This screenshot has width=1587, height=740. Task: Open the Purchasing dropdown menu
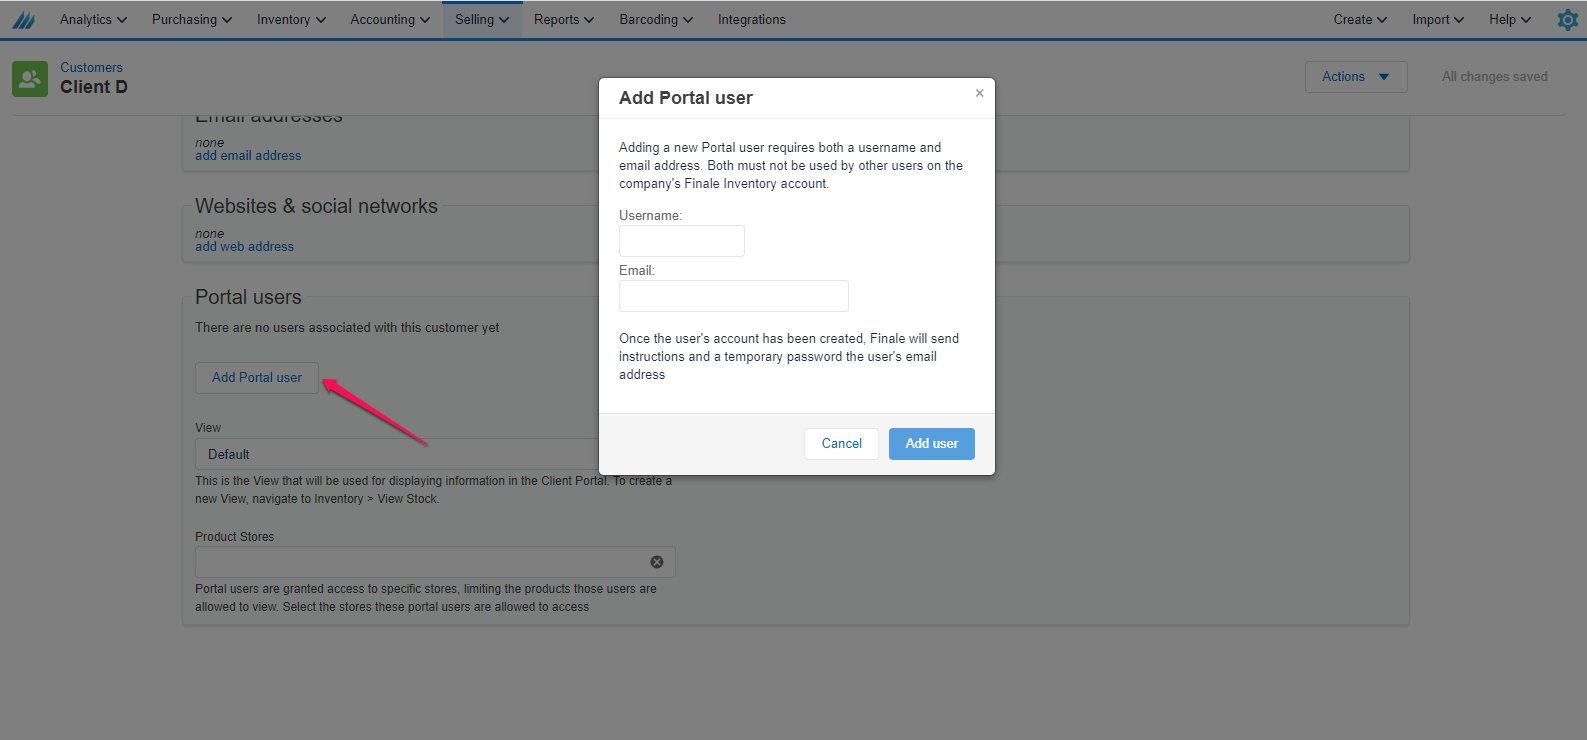pyautogui.click(x=192, y=20)
